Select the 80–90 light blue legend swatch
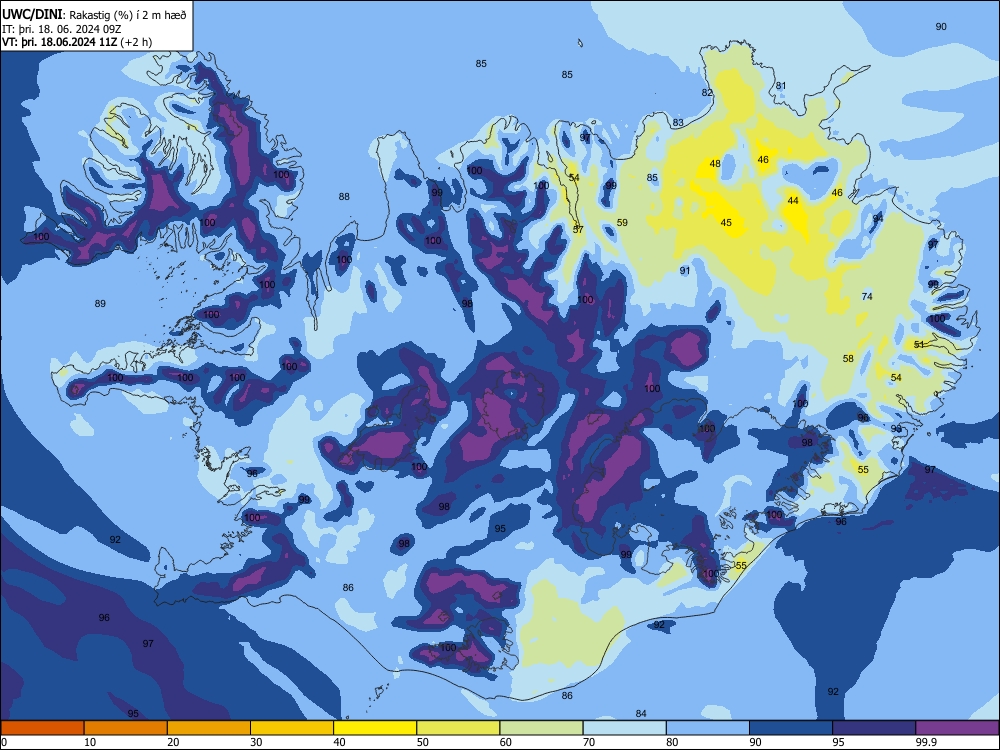 (x=708, y=728)
